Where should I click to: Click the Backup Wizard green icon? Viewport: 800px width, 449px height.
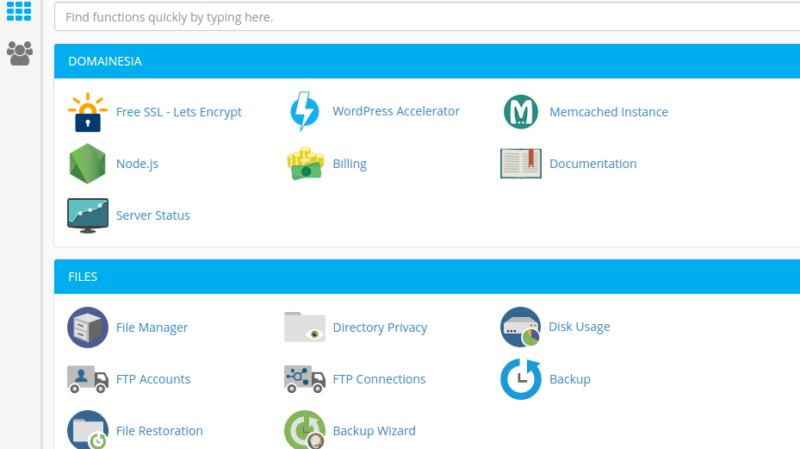coord(305,430)
